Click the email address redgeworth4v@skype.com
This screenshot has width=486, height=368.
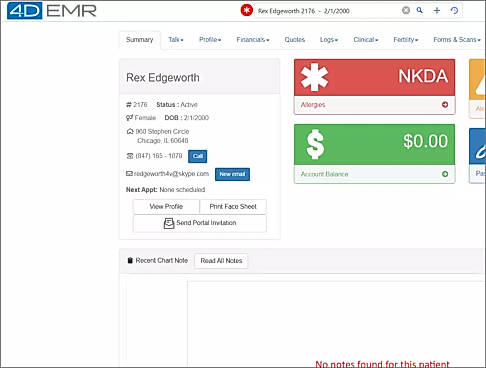[171, 174]
